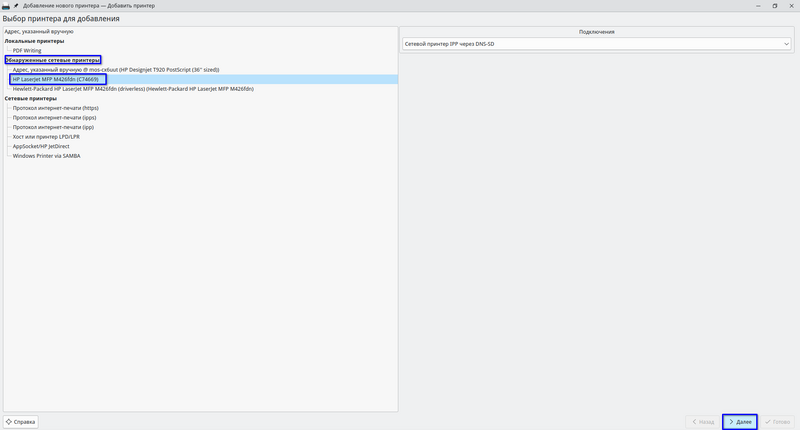Viewport: 800px width, 430px height.
Task: Open the Справка help button
Action: tap(21, 422)
